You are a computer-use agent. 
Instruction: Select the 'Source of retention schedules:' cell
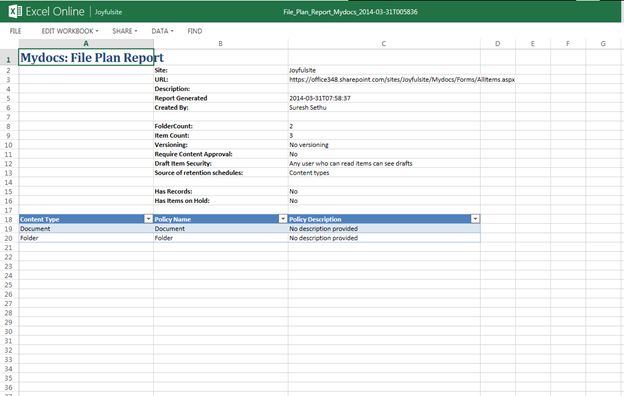point(221,173)
